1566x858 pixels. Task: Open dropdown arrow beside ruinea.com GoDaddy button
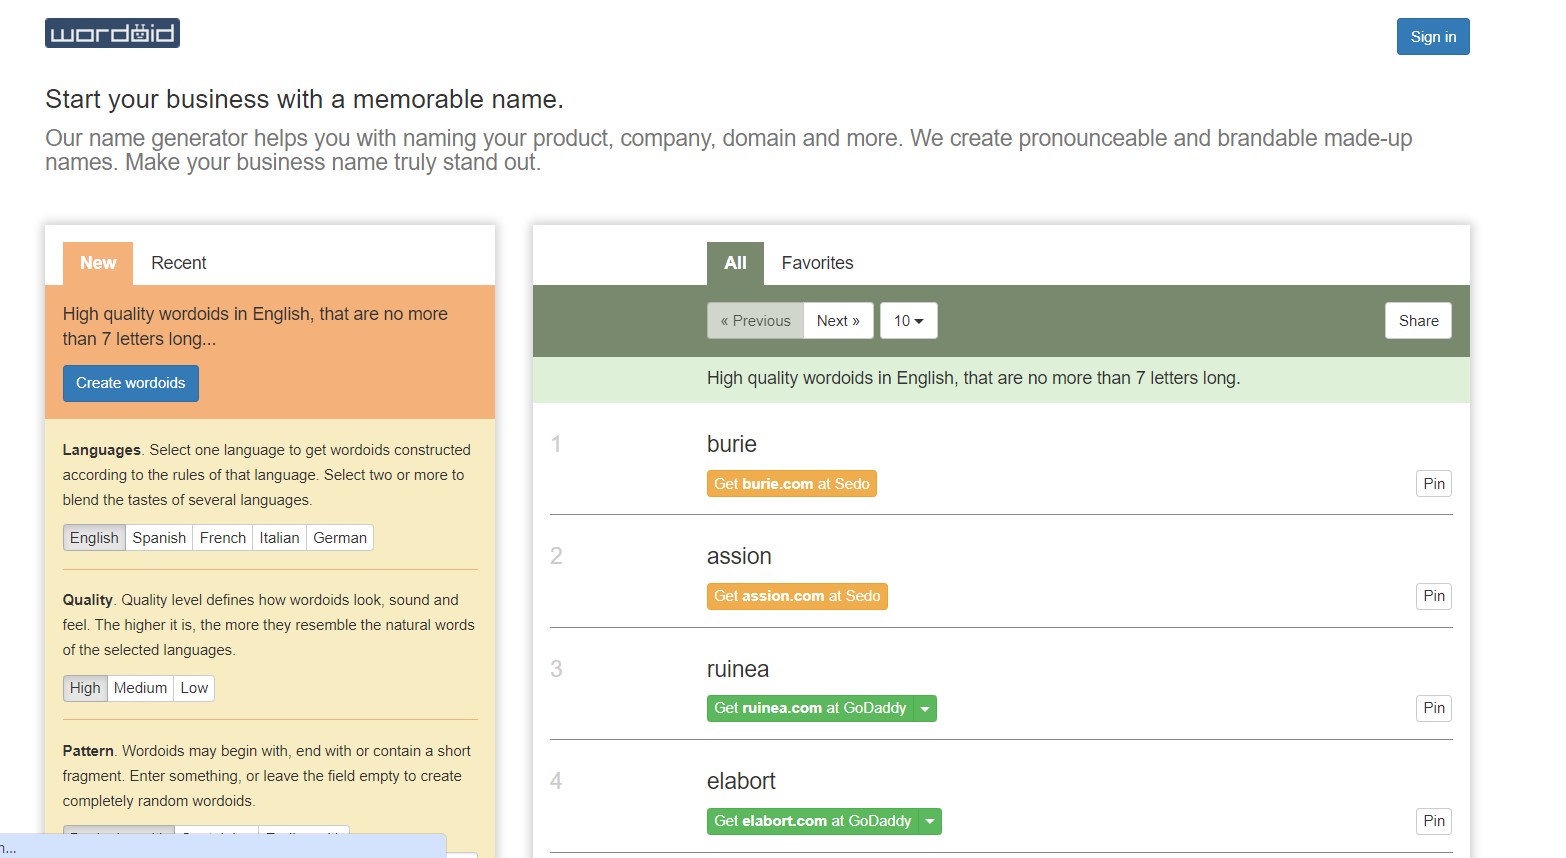[926, 709]
